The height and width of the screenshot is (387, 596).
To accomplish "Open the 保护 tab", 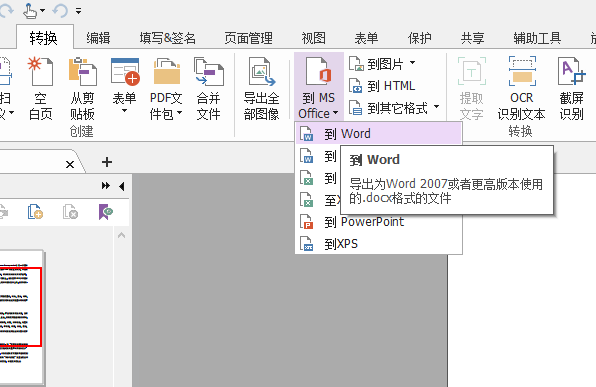I will coord(420,38).
